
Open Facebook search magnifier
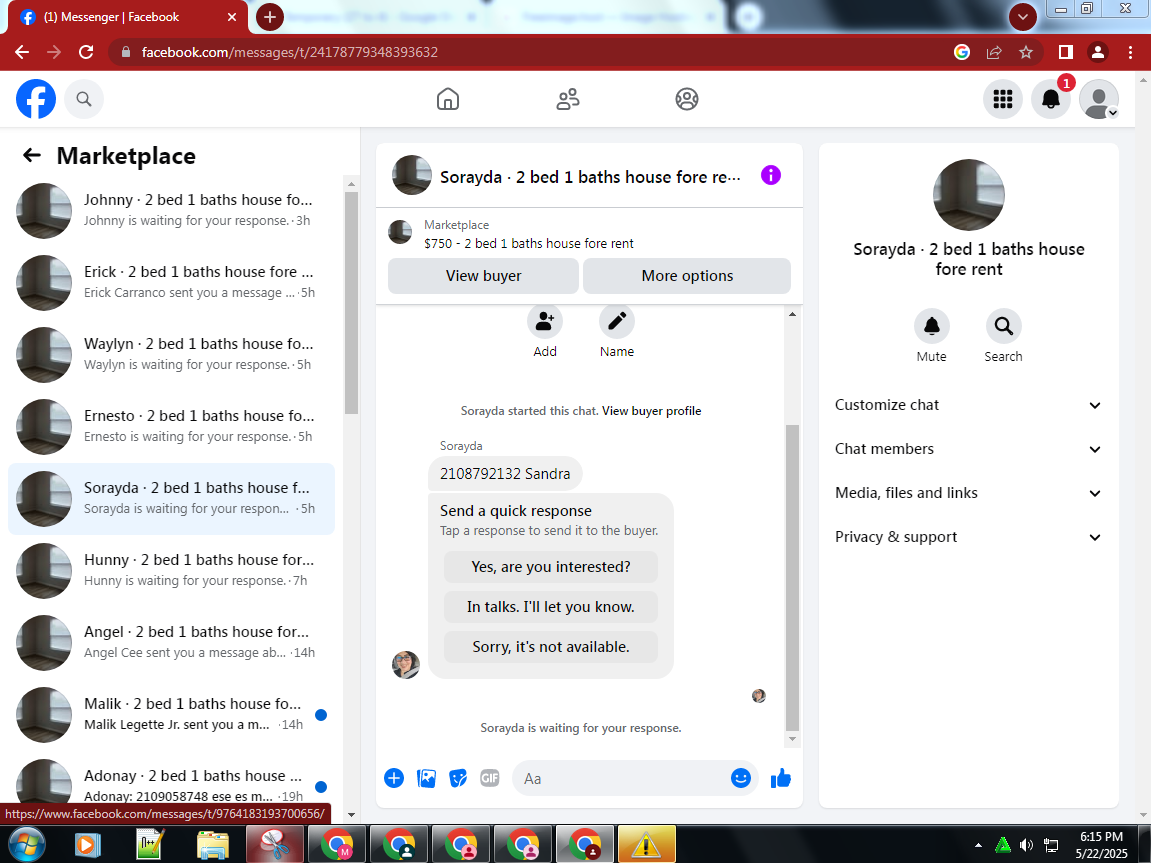point(84,99)
